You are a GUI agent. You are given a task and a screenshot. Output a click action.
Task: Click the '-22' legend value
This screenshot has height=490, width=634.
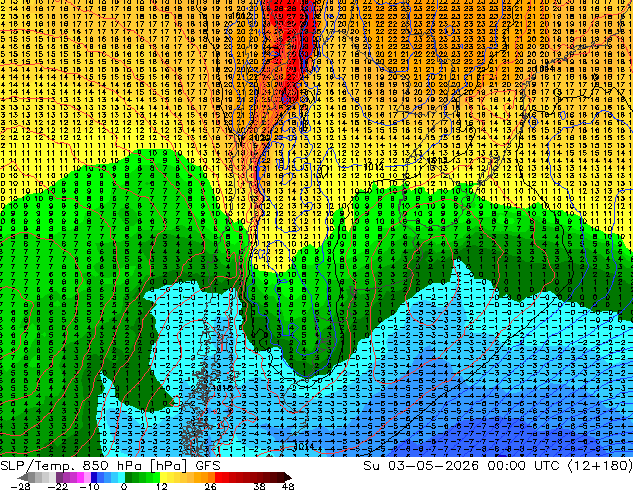(x=58, y=486)
